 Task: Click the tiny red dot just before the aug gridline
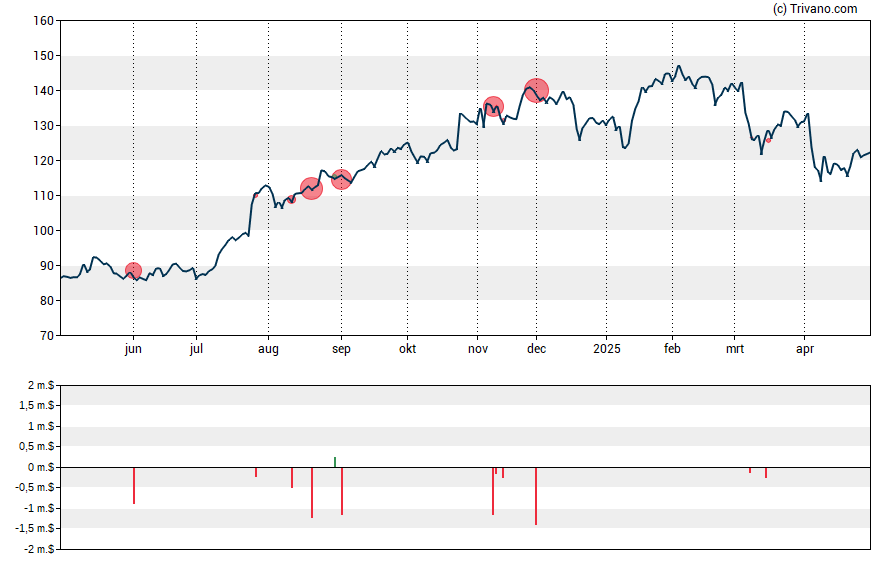[256, 195]
